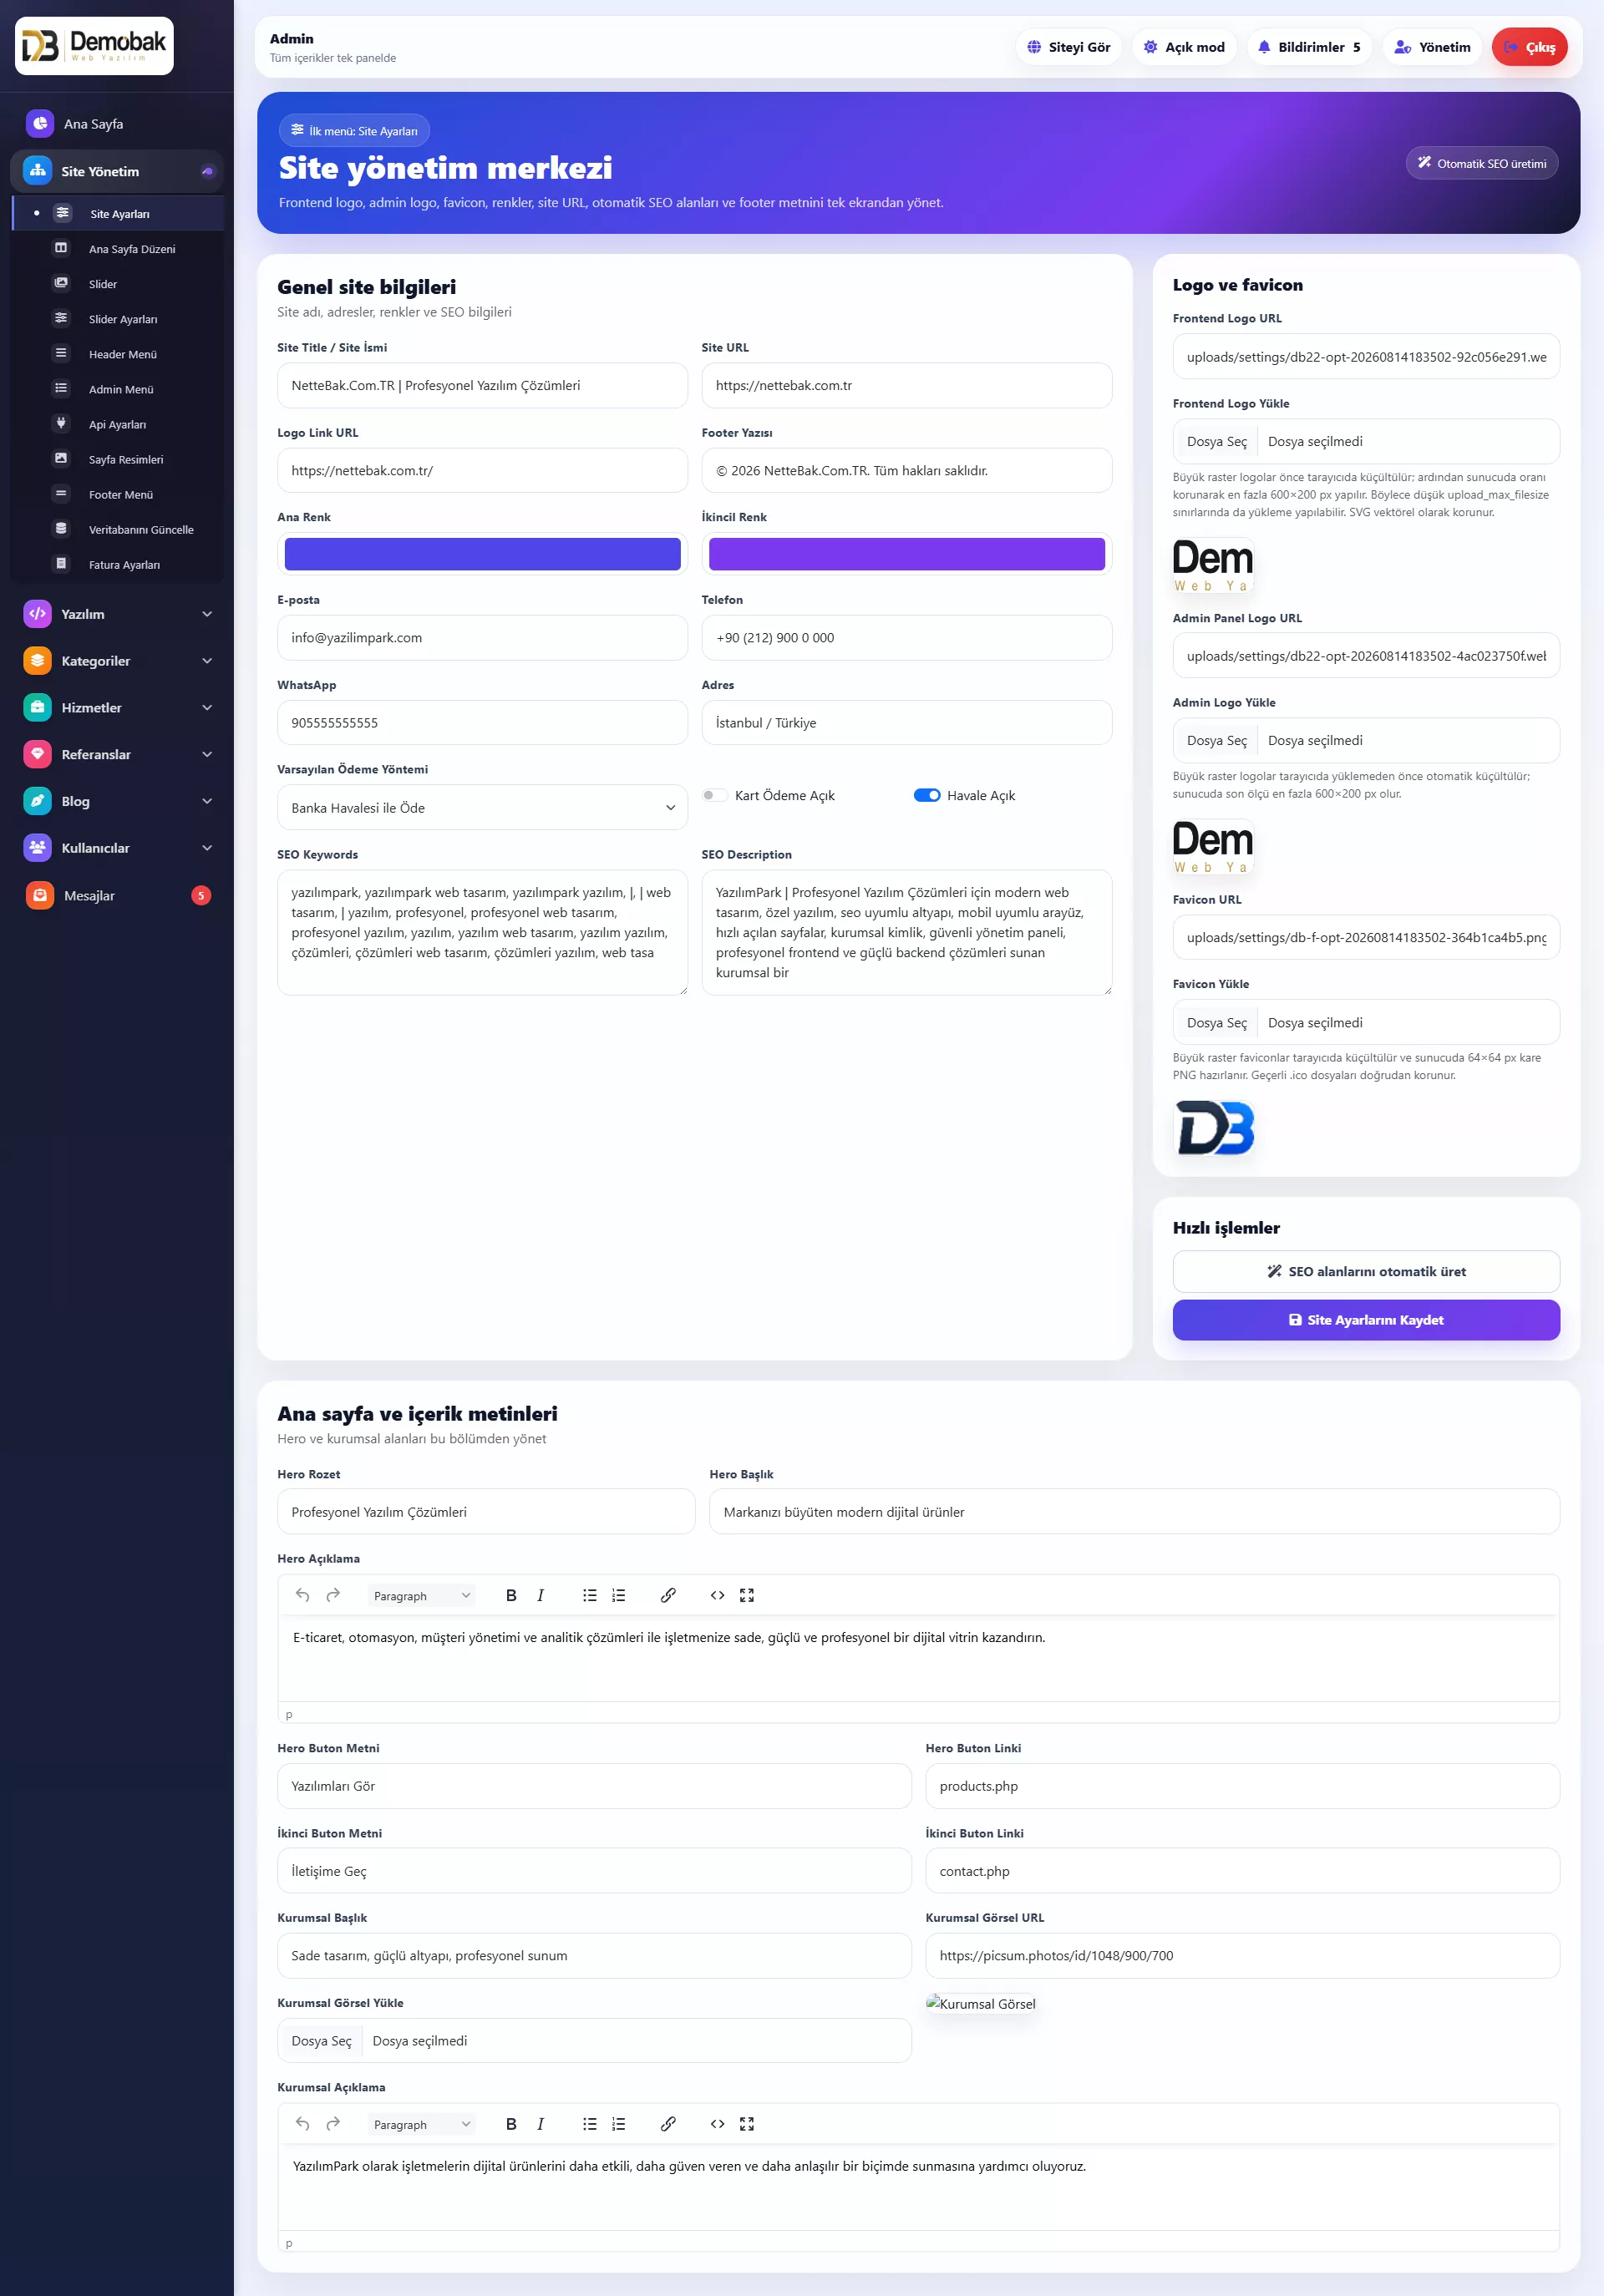
Task: Click the Veritabanını Güncelle database icon
Action: point(61,528)
